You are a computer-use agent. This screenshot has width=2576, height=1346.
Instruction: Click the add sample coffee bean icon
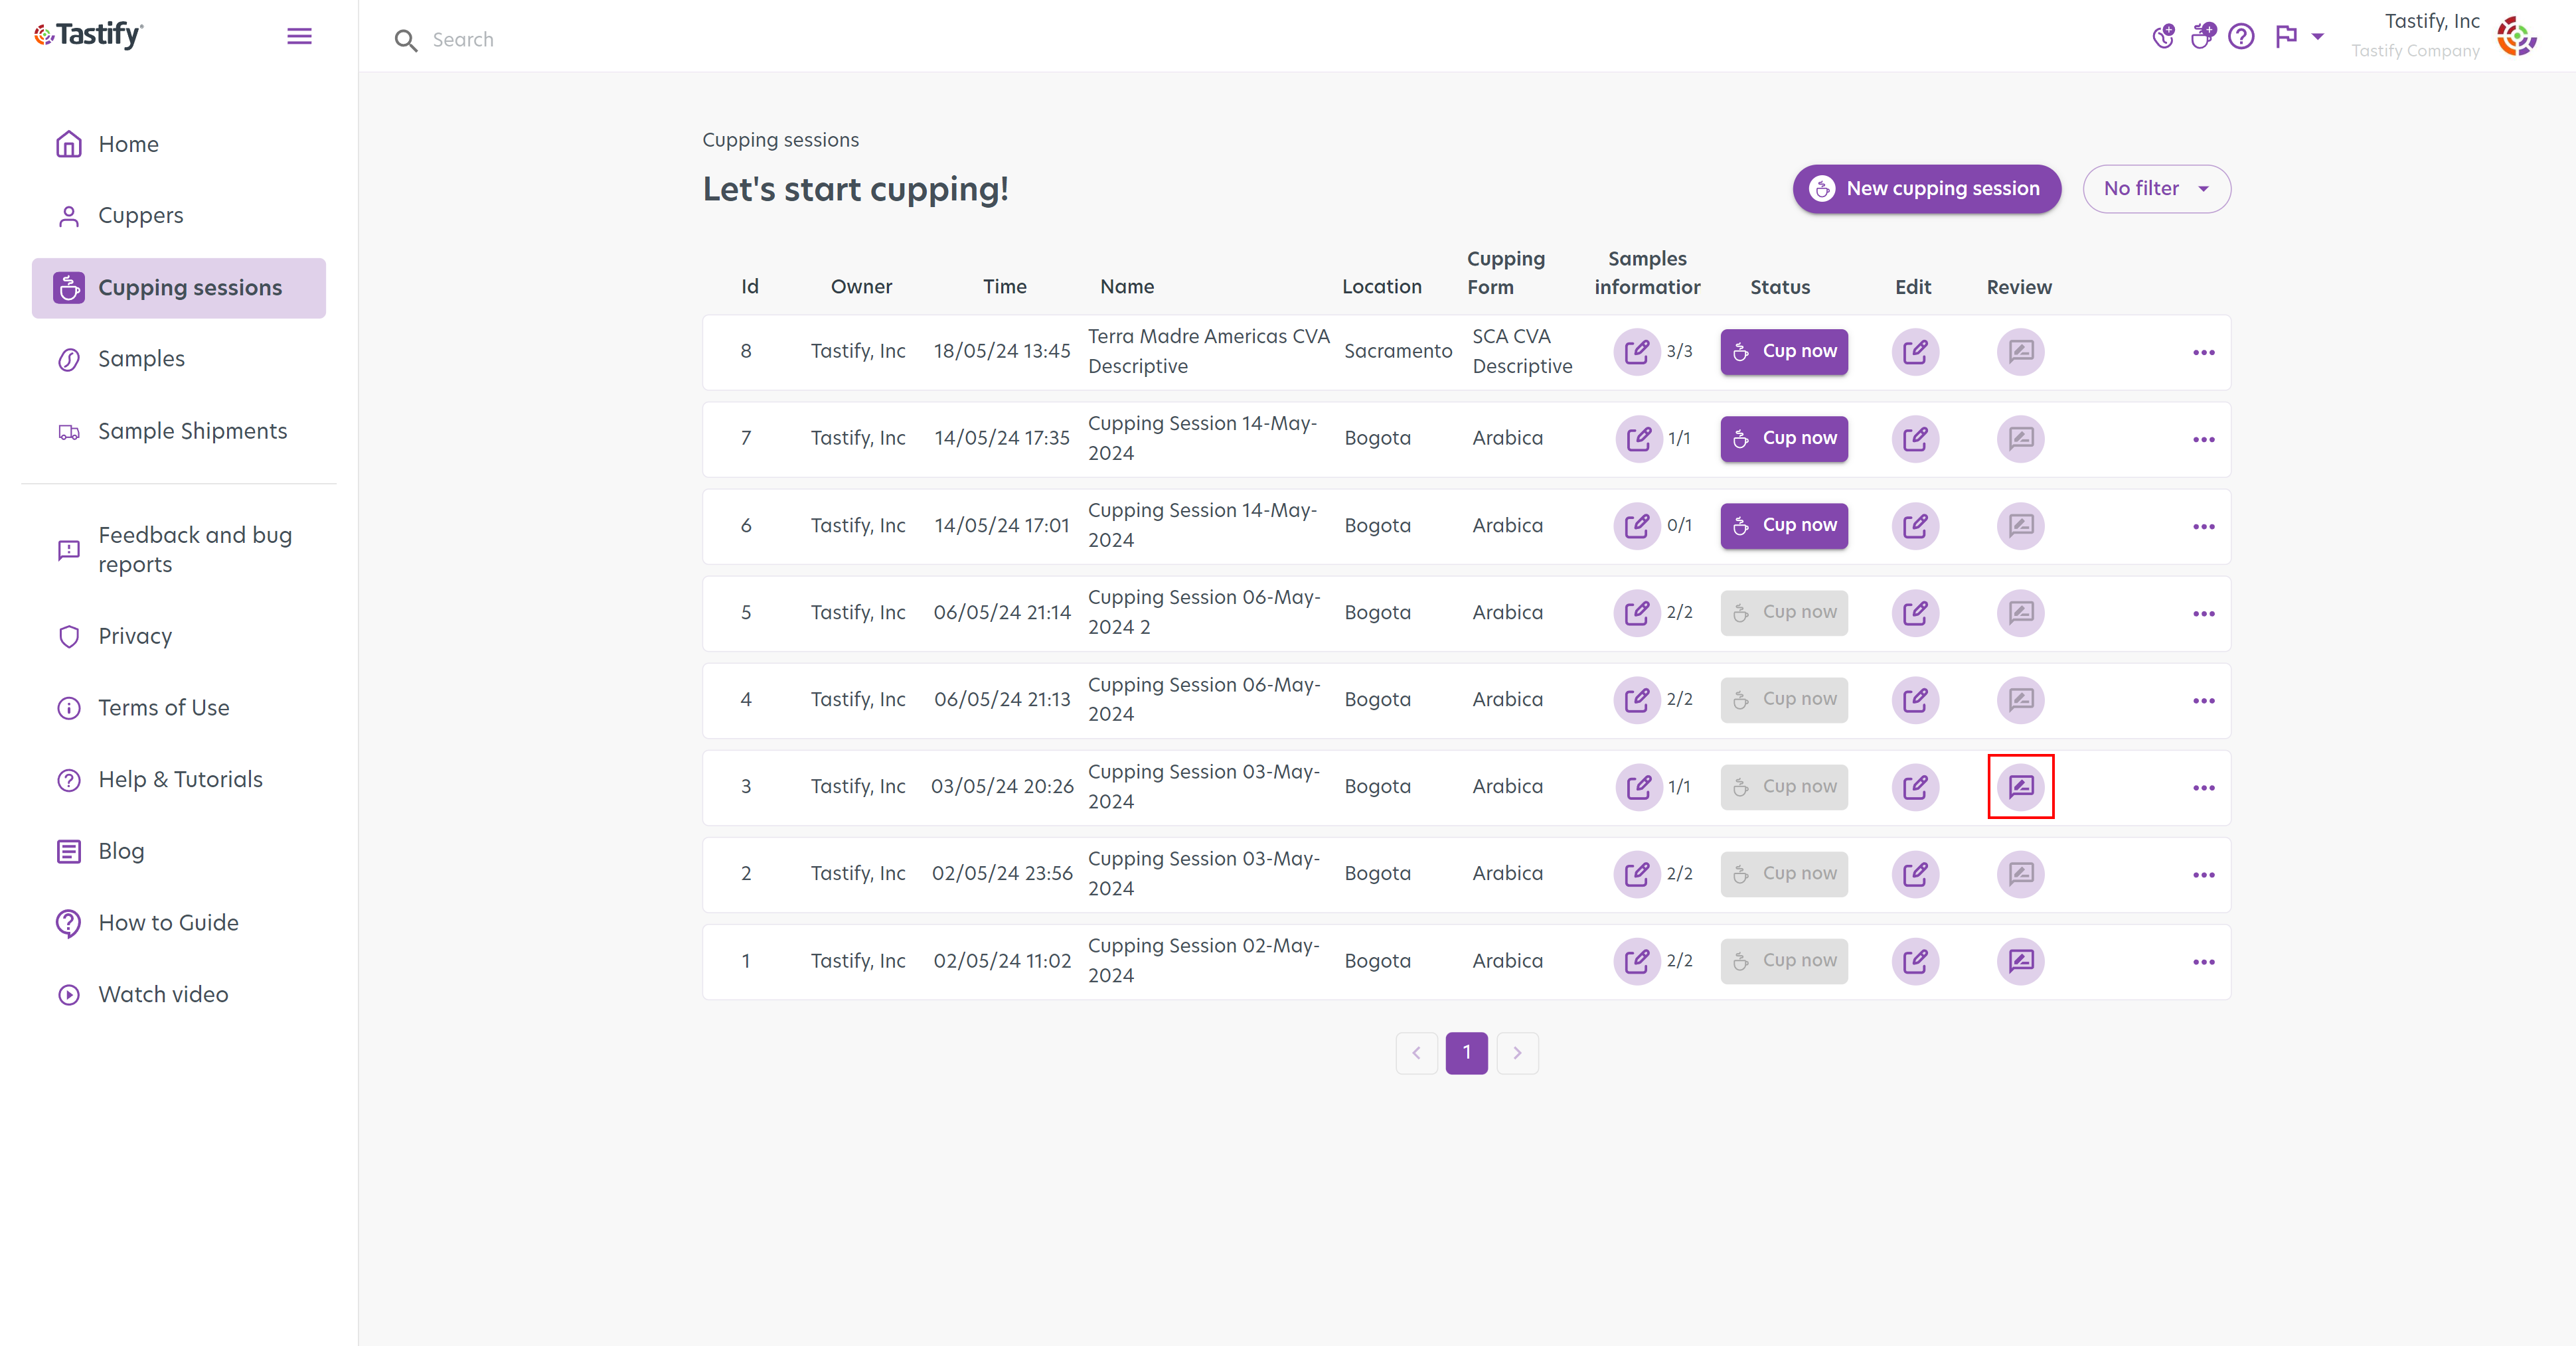pos(2163,37)
